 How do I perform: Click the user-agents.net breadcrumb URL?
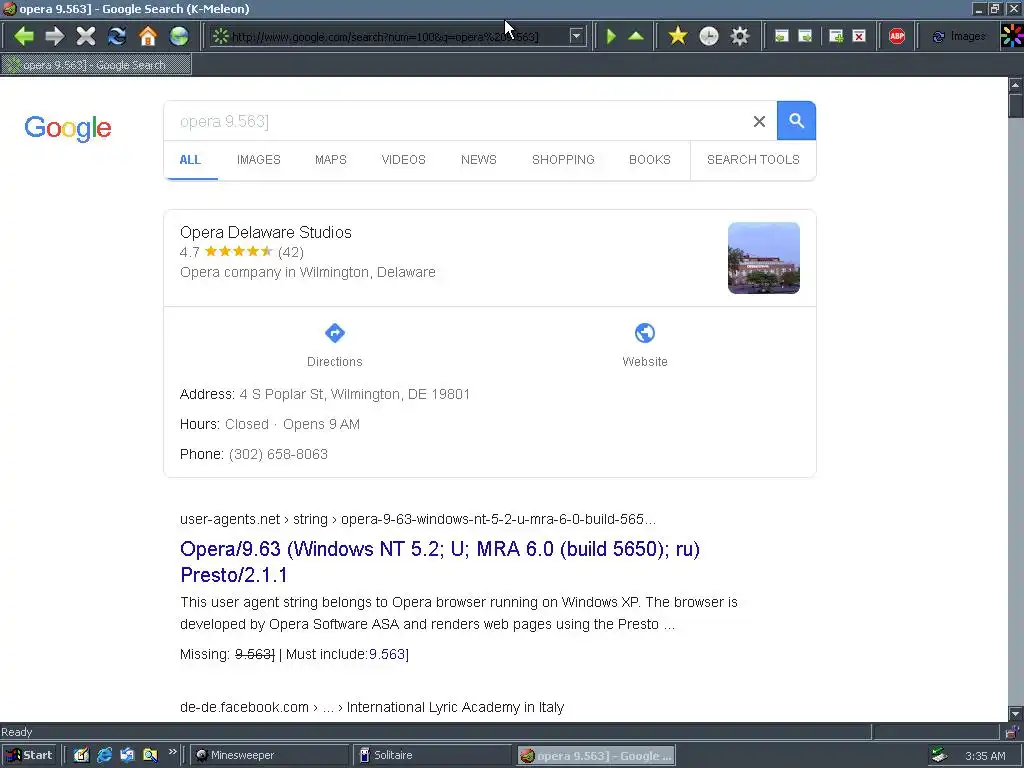[418, 519]
